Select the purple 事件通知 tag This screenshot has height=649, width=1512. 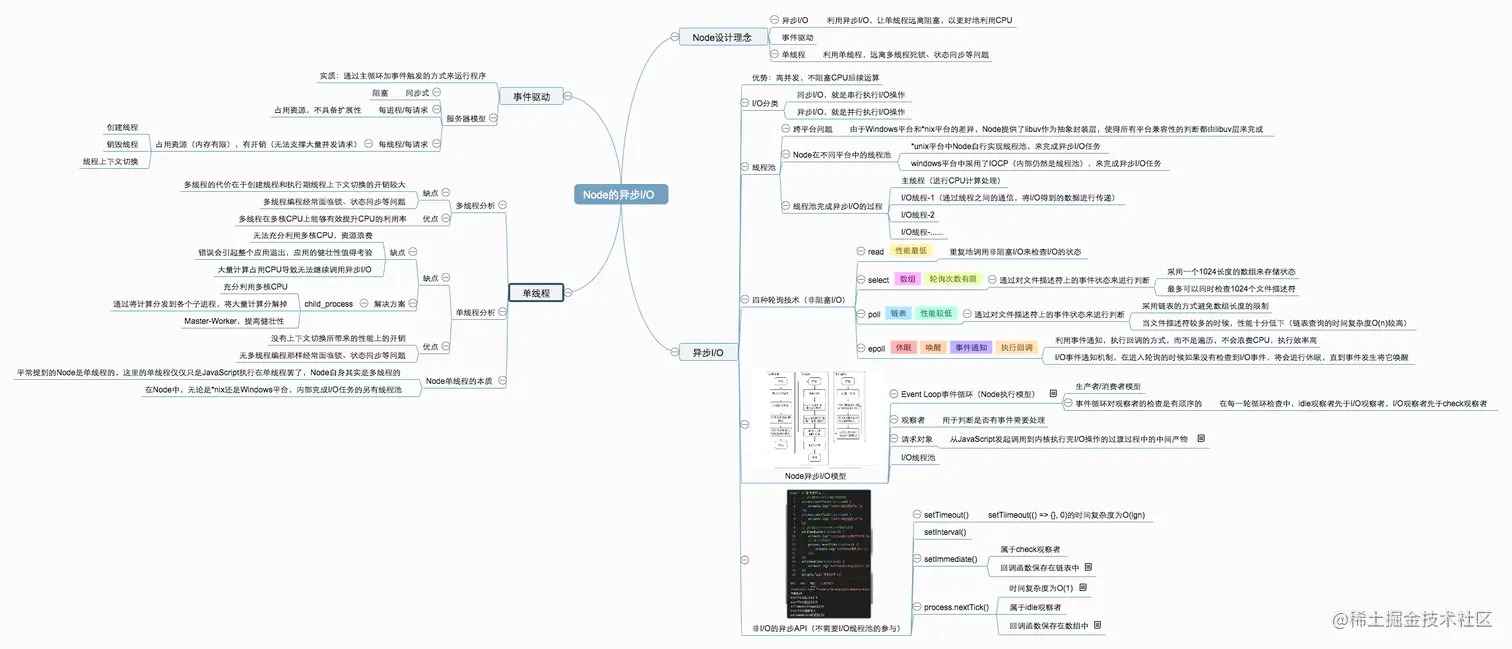(970, 348)
